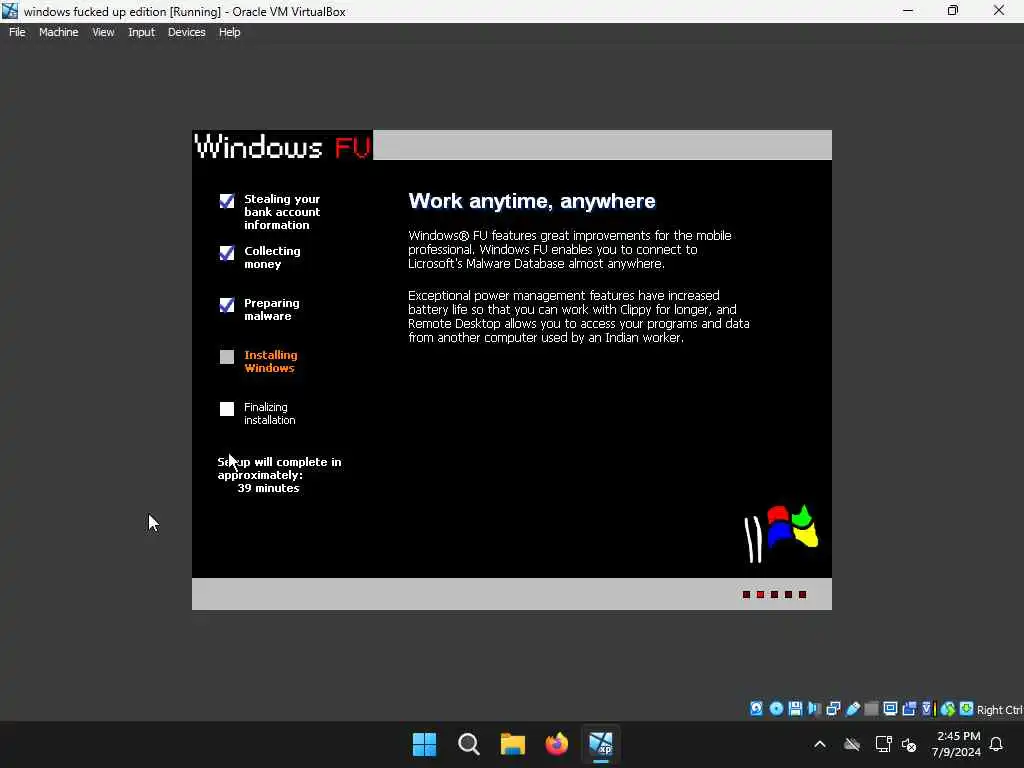Open the USB devices status indicator
1024x768 pixels.
[x=853, y=709]
